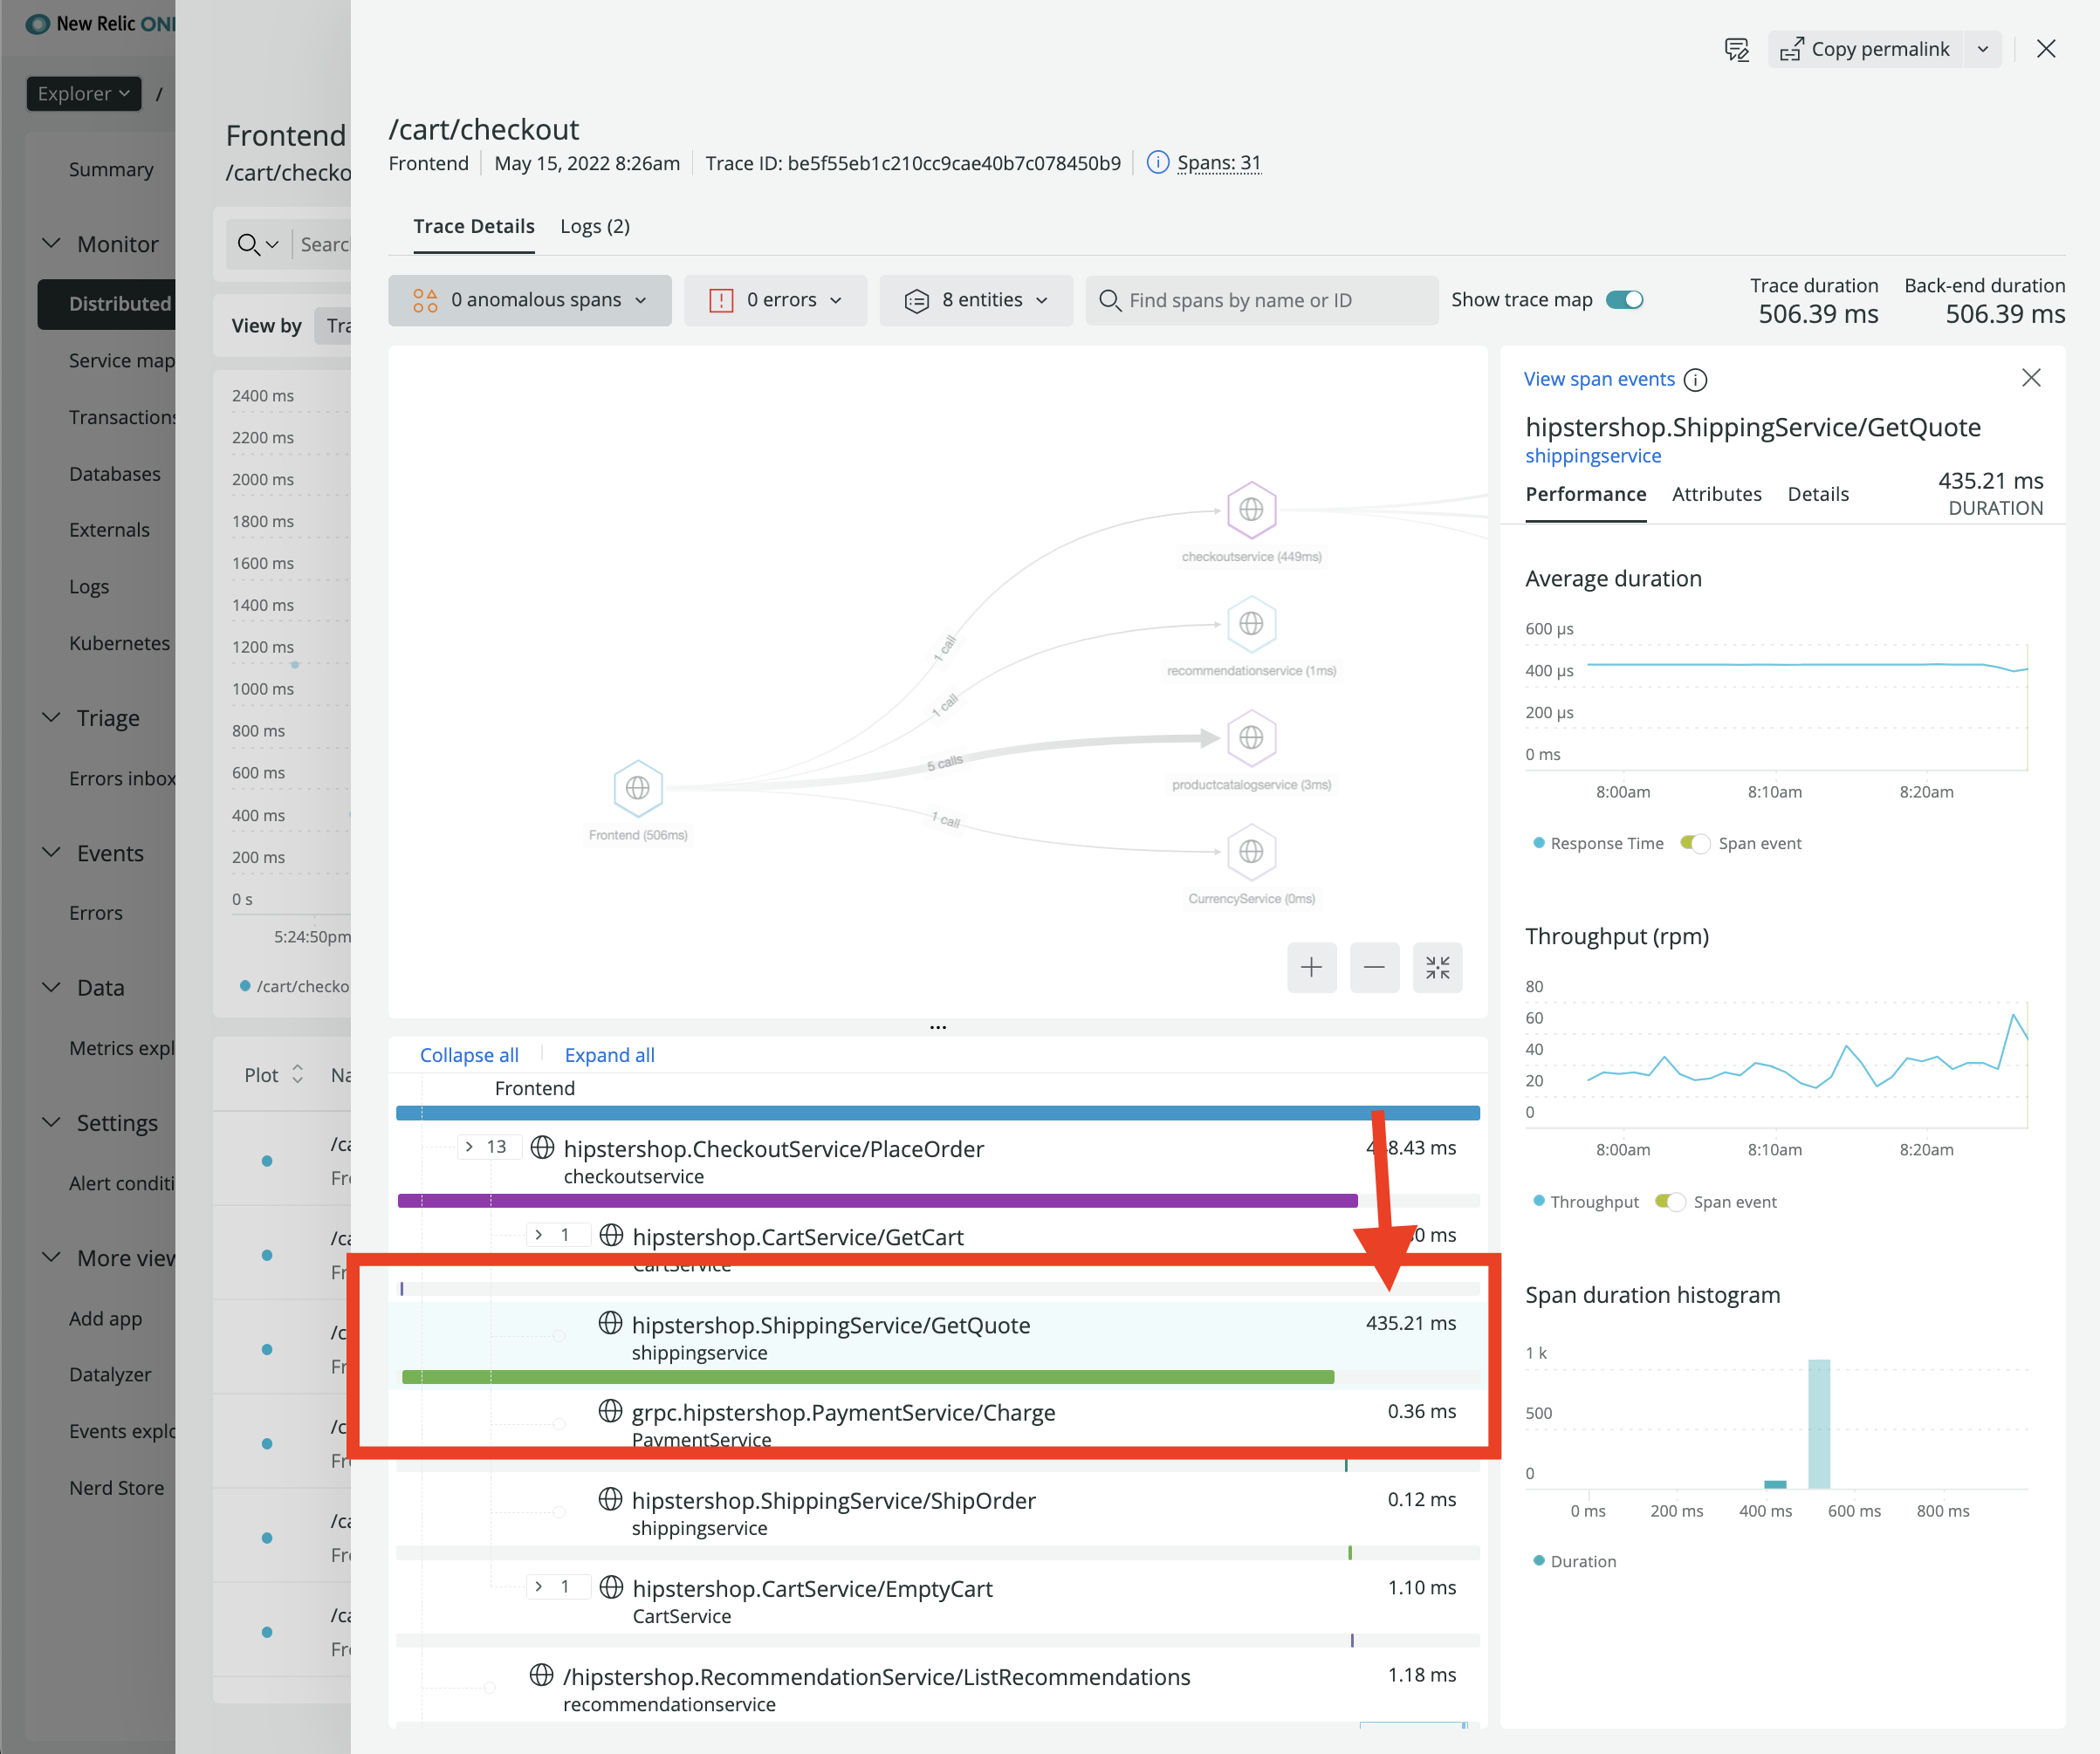Image resolution: width=2100 pixels, height=1754 pixels.
Task: Click the globe icon of CartService/EmptyCart
Action: click(611, 1587)
